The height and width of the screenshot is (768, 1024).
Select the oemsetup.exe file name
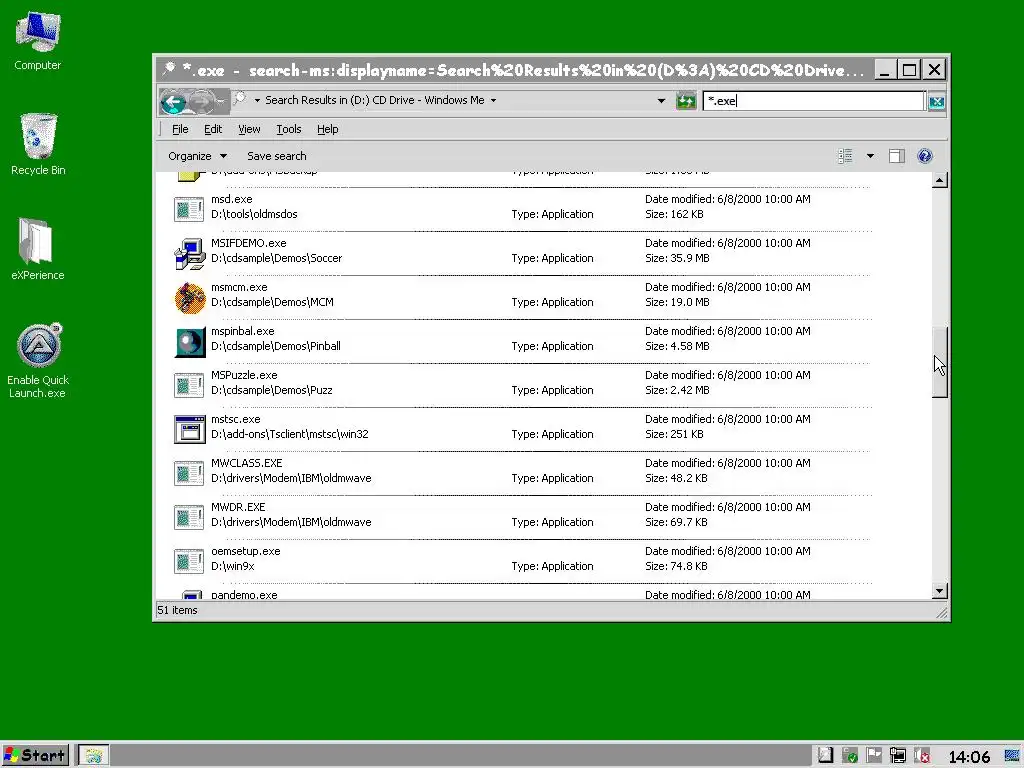[x=245, y=551]
